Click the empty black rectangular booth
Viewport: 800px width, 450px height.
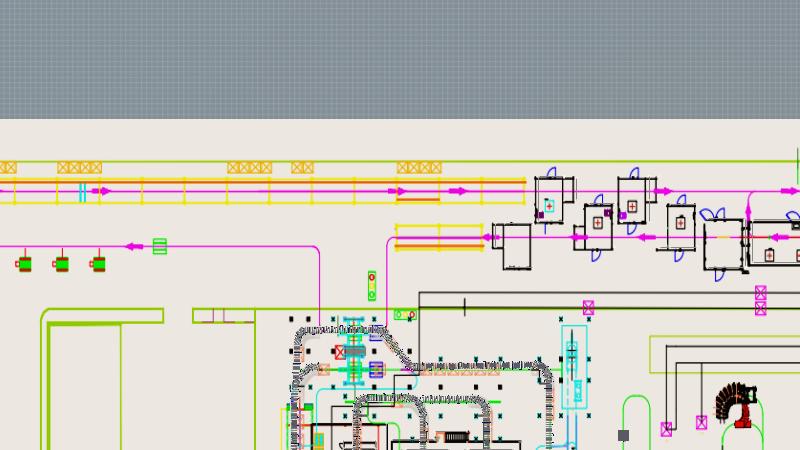tap(516, 246)
